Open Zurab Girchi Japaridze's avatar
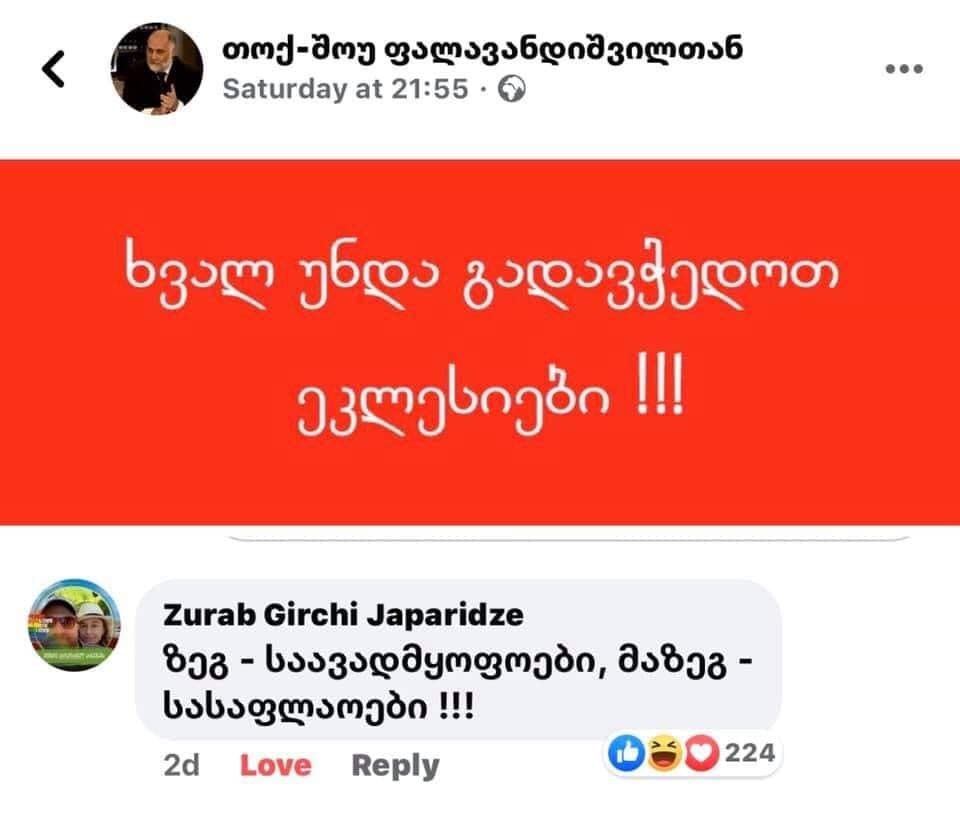Image resolution: width=960 pixels, height=816 pixels. [75, 626]
